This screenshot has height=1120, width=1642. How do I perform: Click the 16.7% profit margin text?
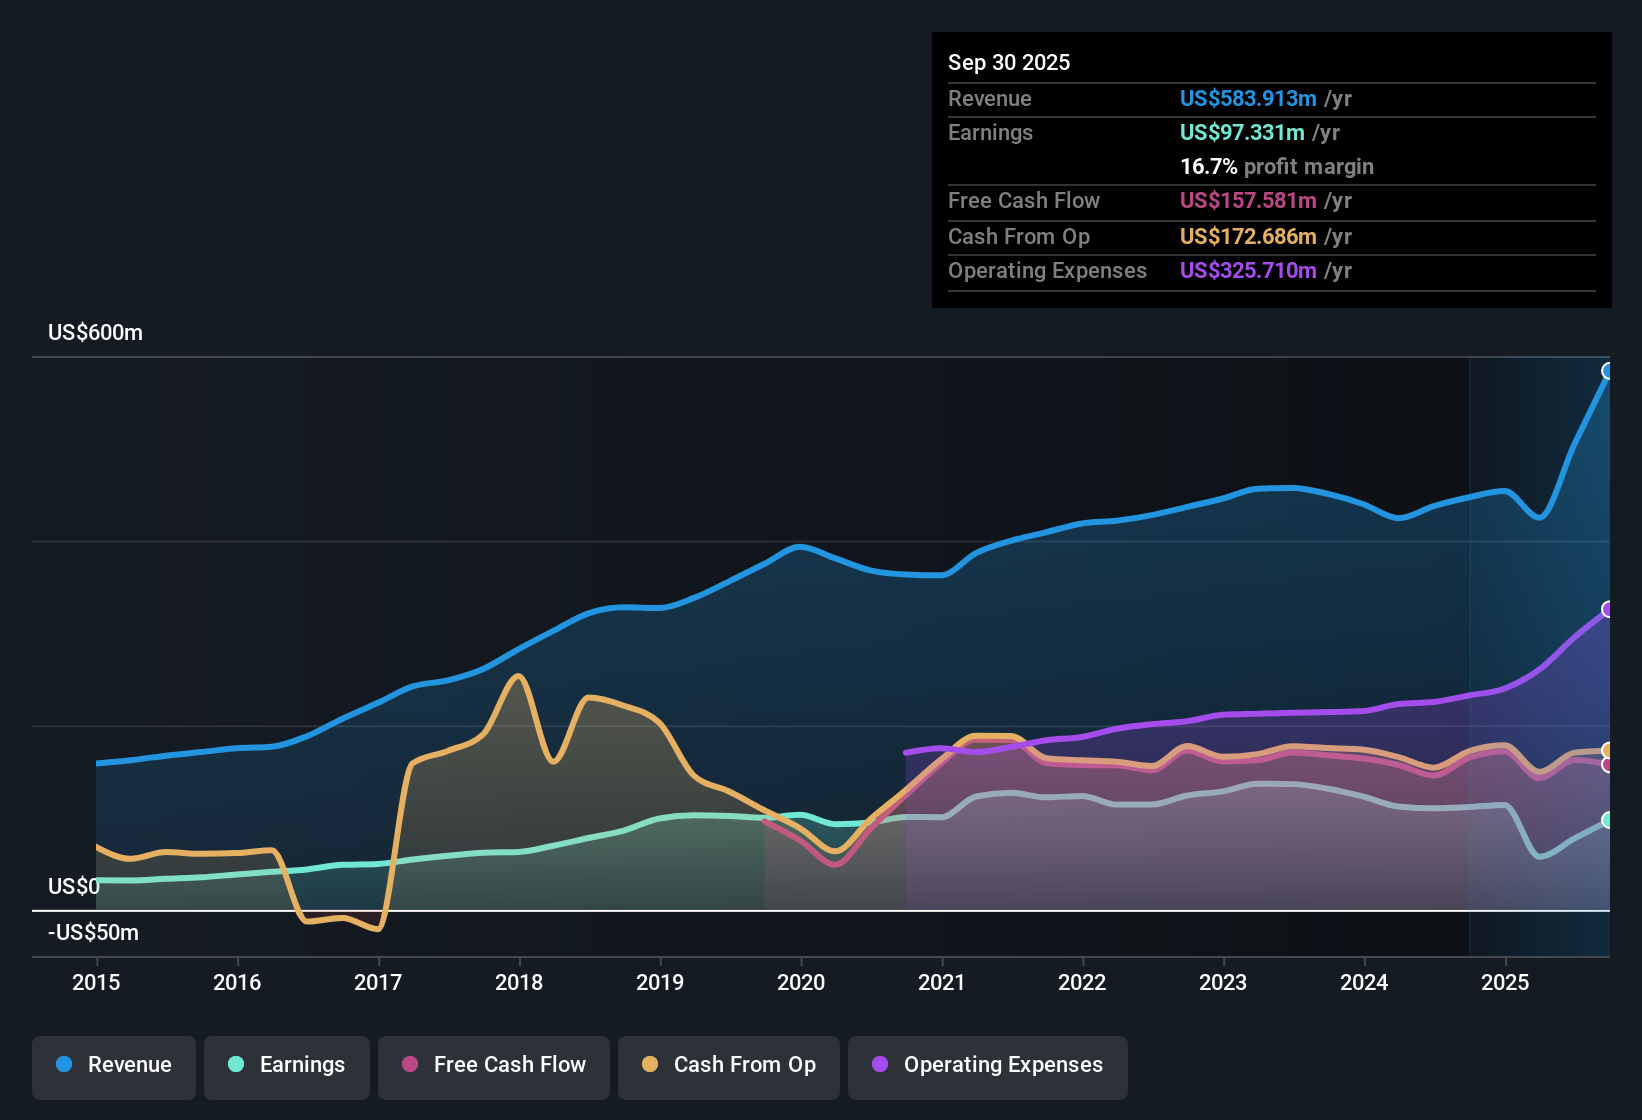pos(1277,167)
